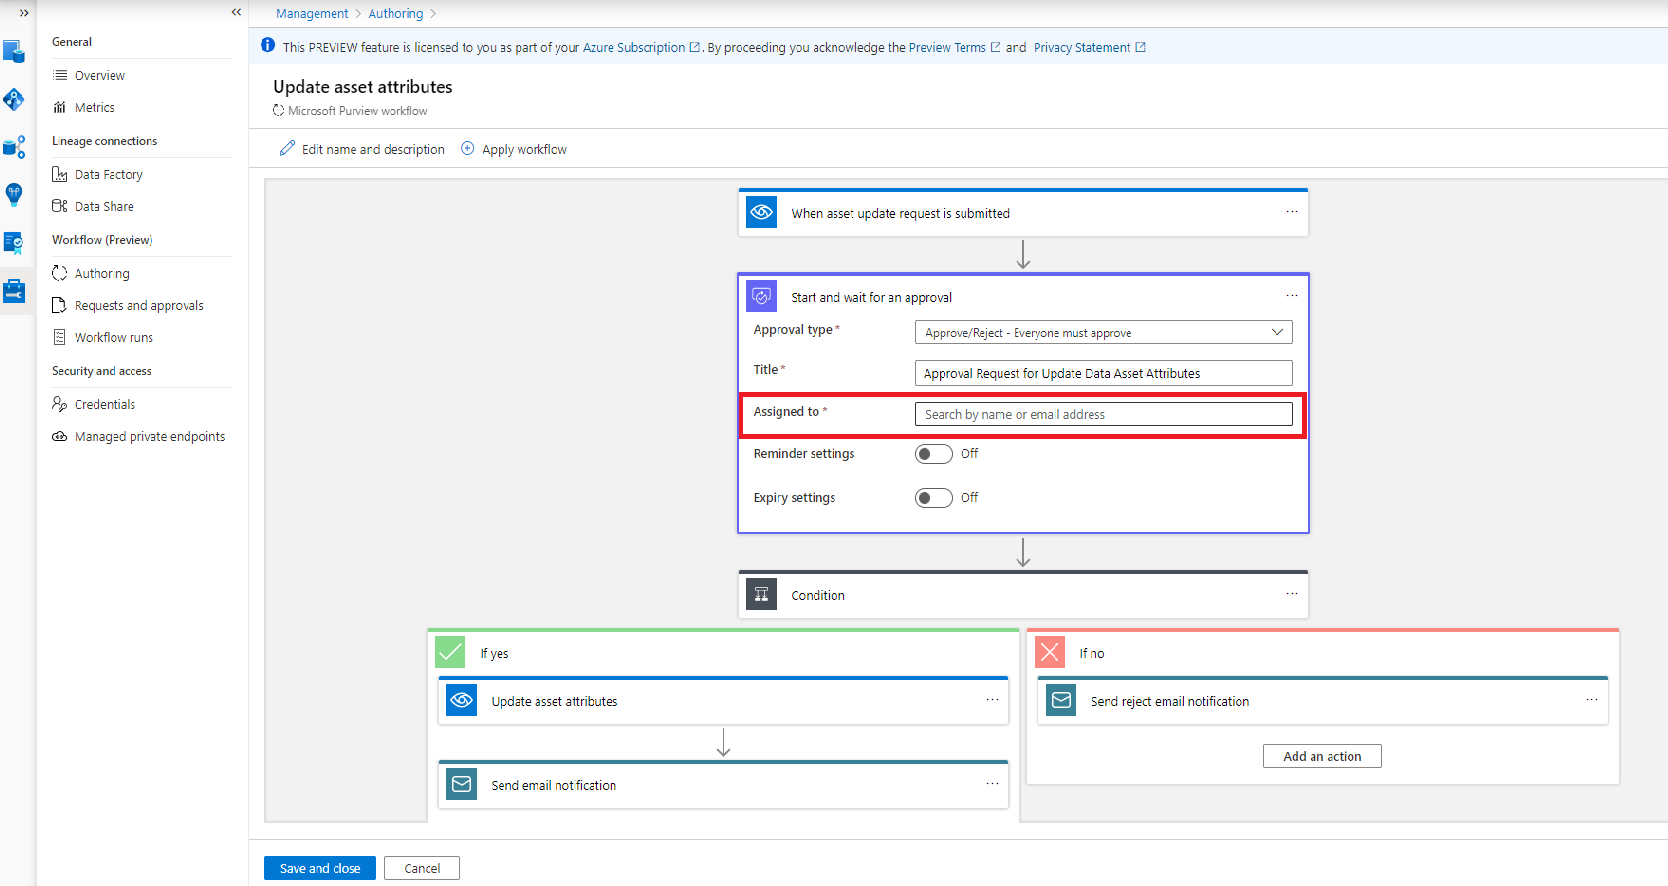This screenshot has height=886, width=1668.
Task: Open the Approval type dropdown
Action: point(1103,332)
